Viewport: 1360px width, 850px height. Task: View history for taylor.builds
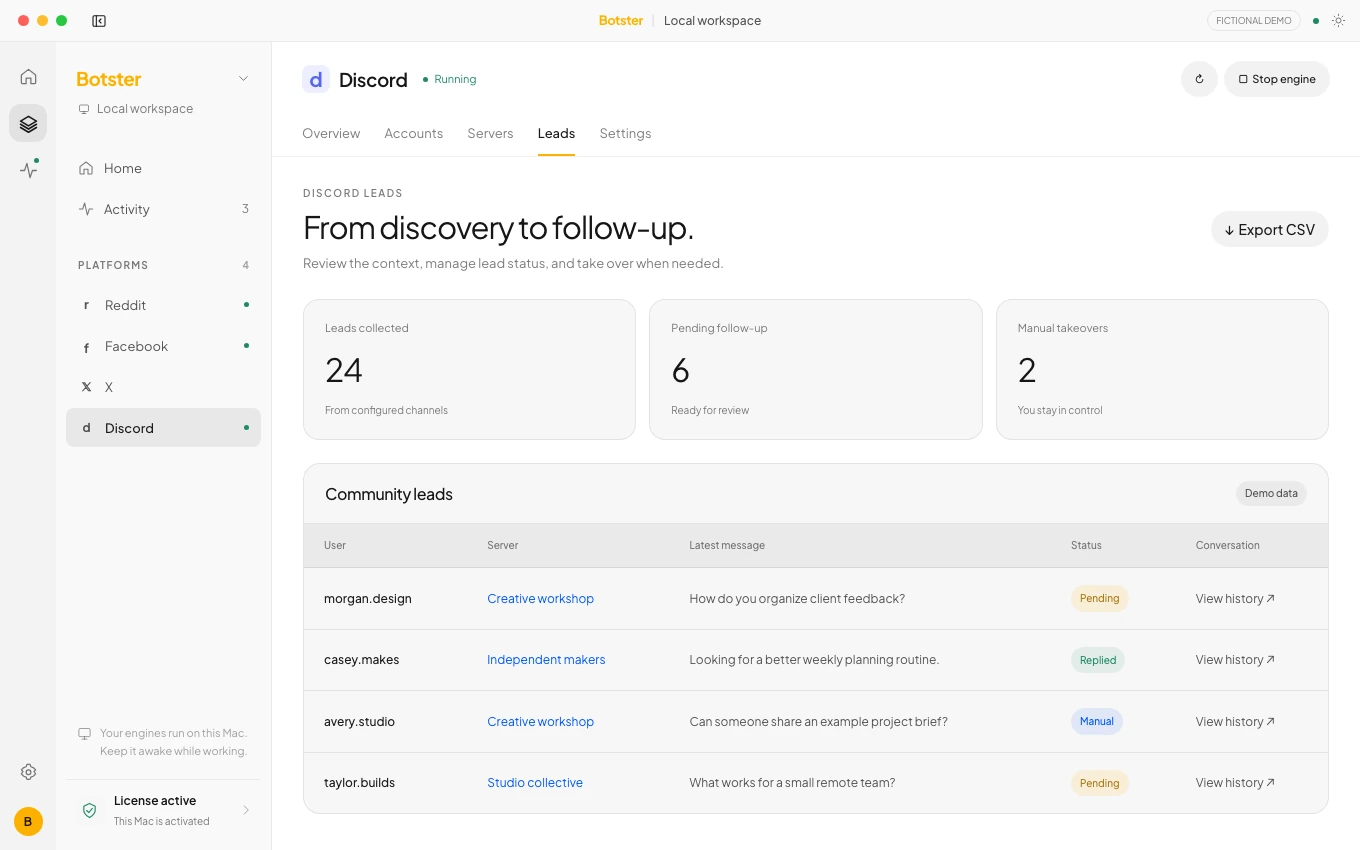[1235, 783]
